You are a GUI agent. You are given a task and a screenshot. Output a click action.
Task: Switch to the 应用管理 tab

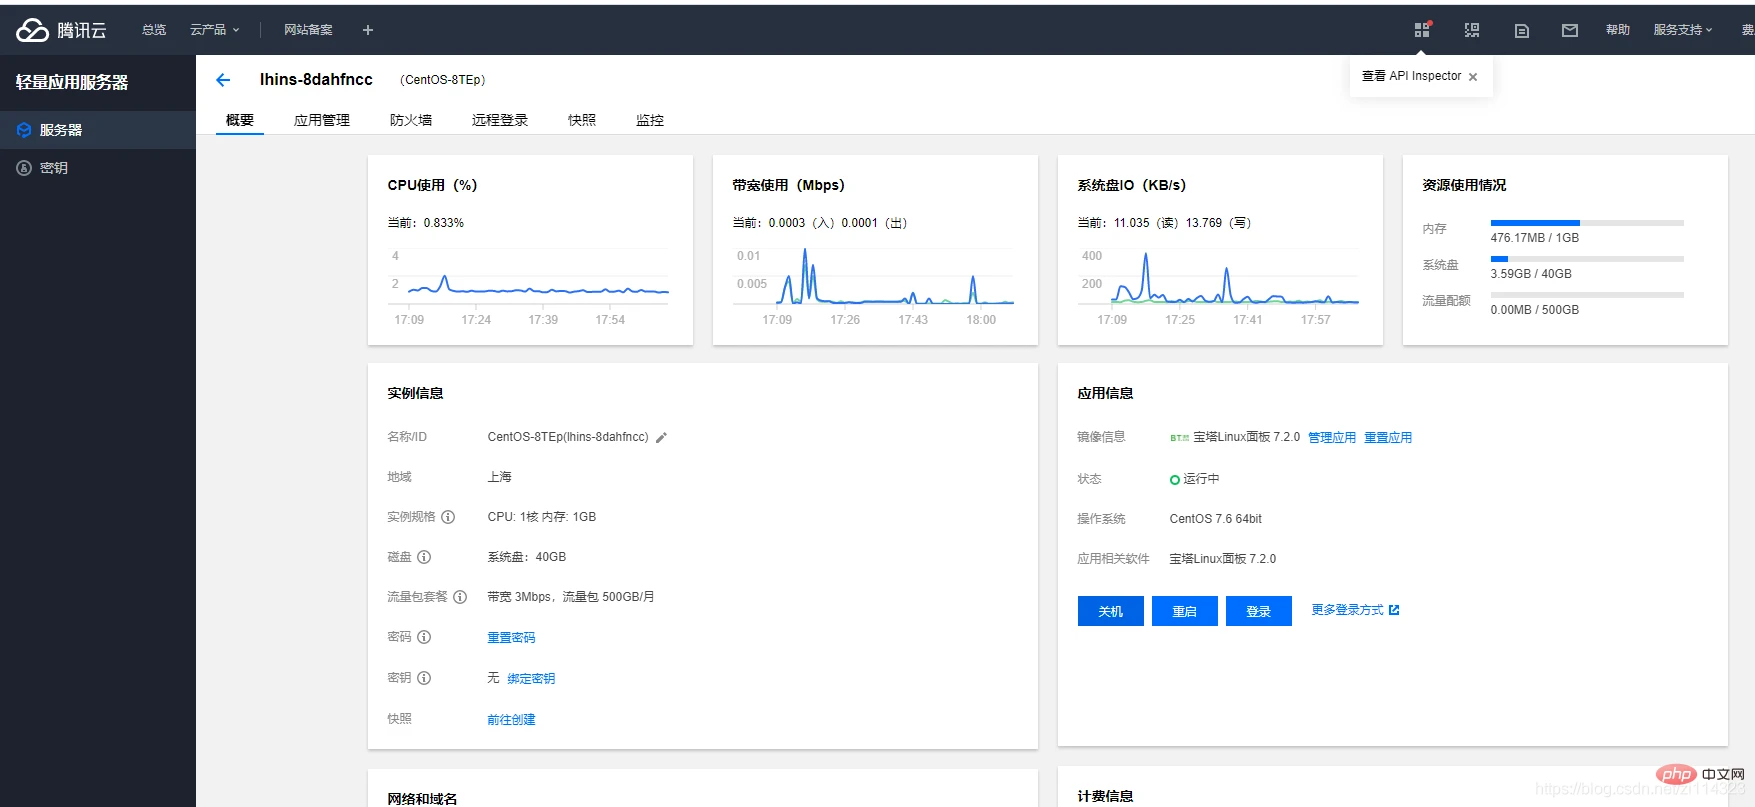point(322,120)
